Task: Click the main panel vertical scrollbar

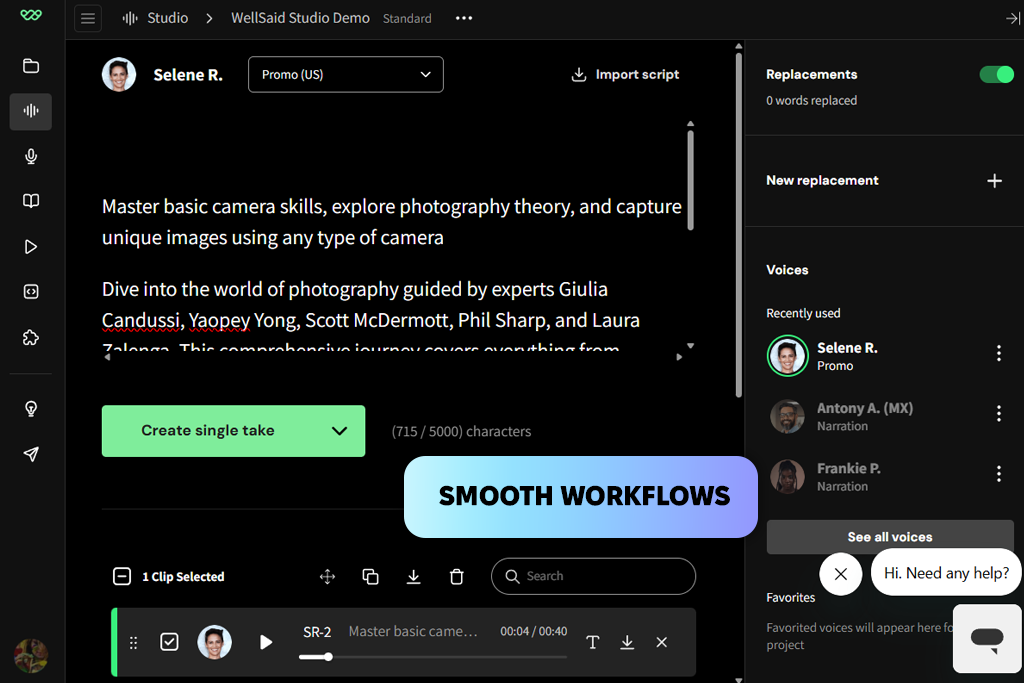Action: 739,225
